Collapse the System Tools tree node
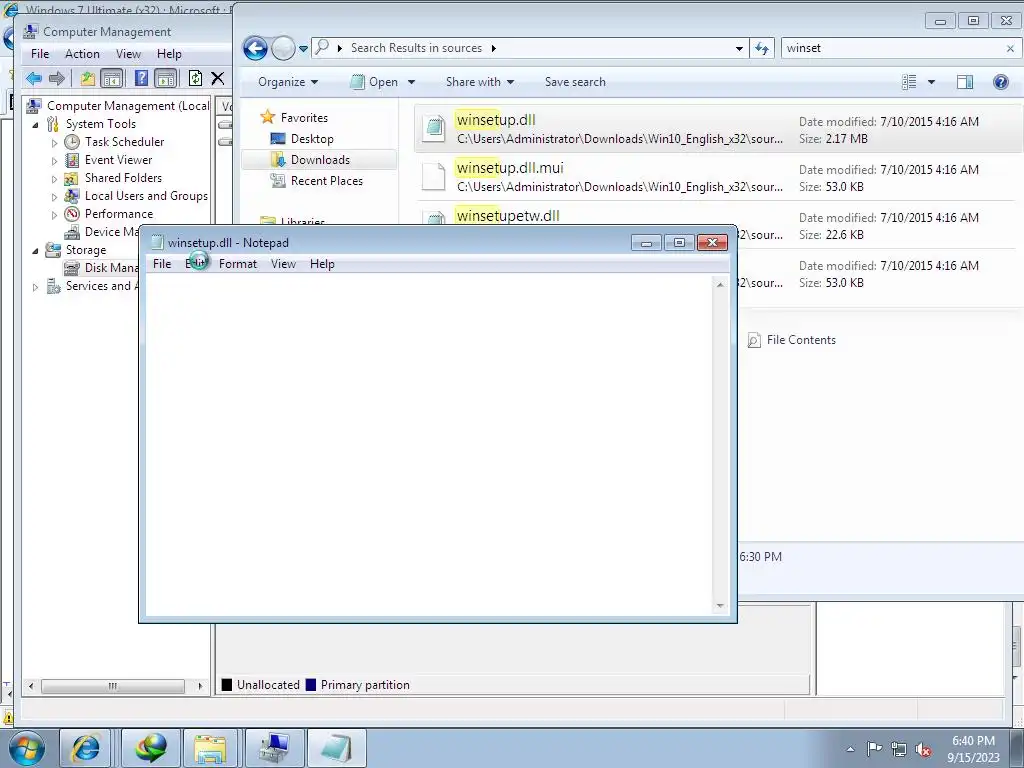This screenshot has height=768, width=1024. tap(35, 124)
